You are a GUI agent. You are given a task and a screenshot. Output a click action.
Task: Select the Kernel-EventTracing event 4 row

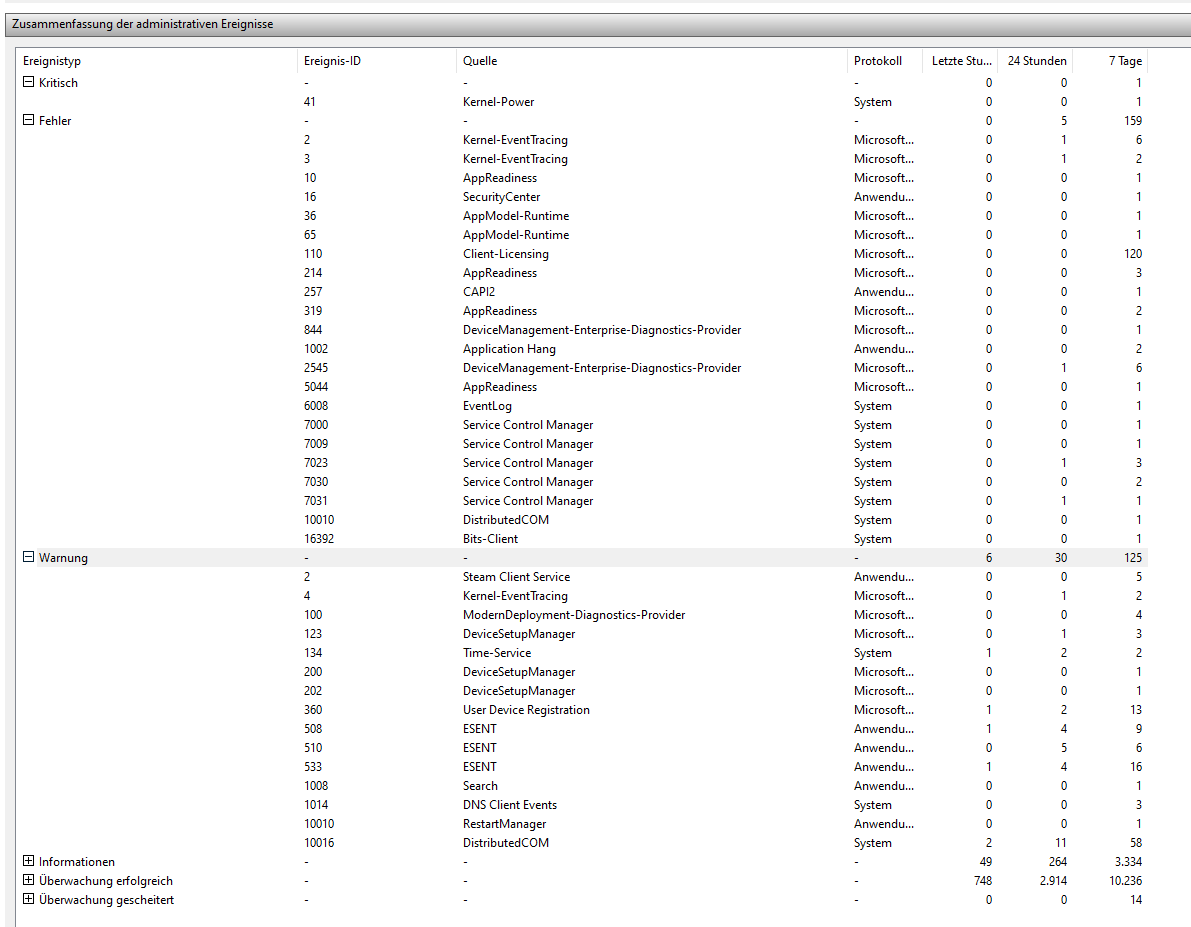[x=582, y=596]
